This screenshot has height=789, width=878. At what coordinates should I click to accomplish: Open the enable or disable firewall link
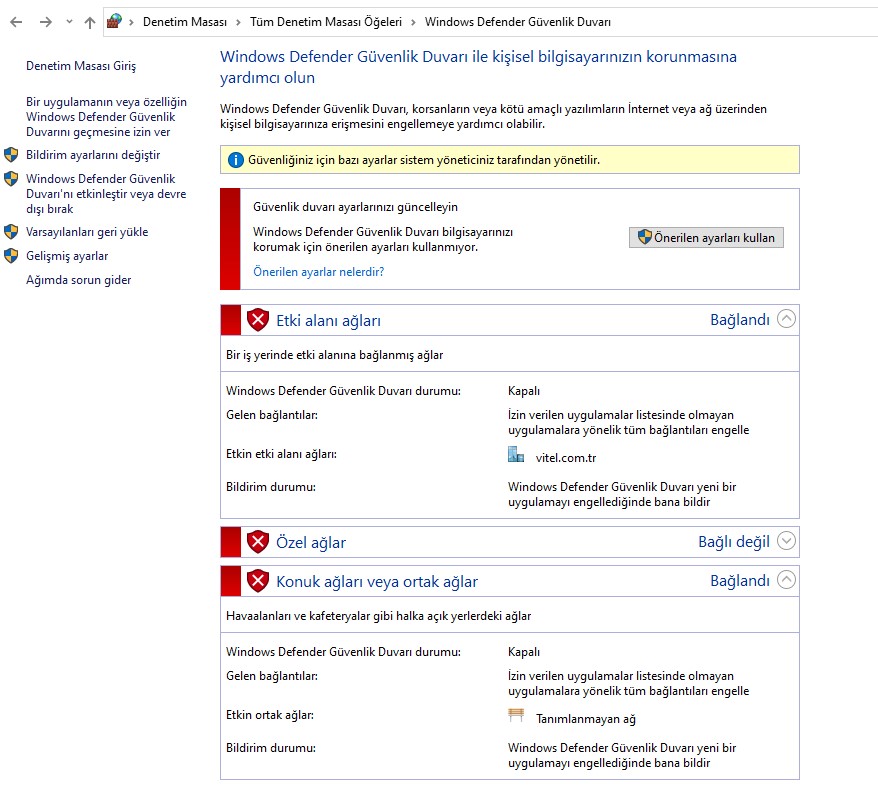coord(106,194)
